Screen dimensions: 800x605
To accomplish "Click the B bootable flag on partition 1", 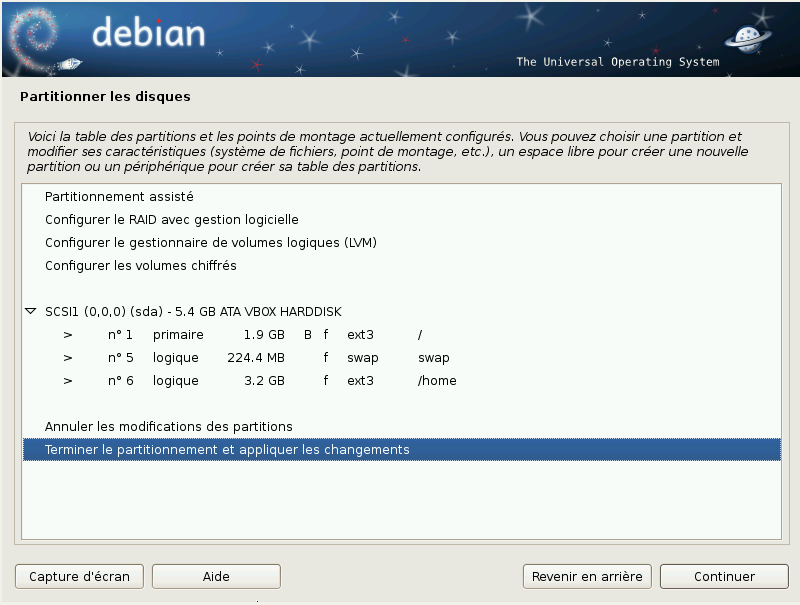I will tap(308, 335).
